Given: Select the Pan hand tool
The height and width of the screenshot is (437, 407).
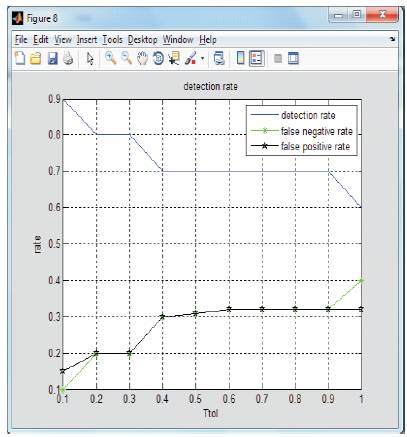Looking at the screenshot, I should pyautogui.click(x=143, y=58).
